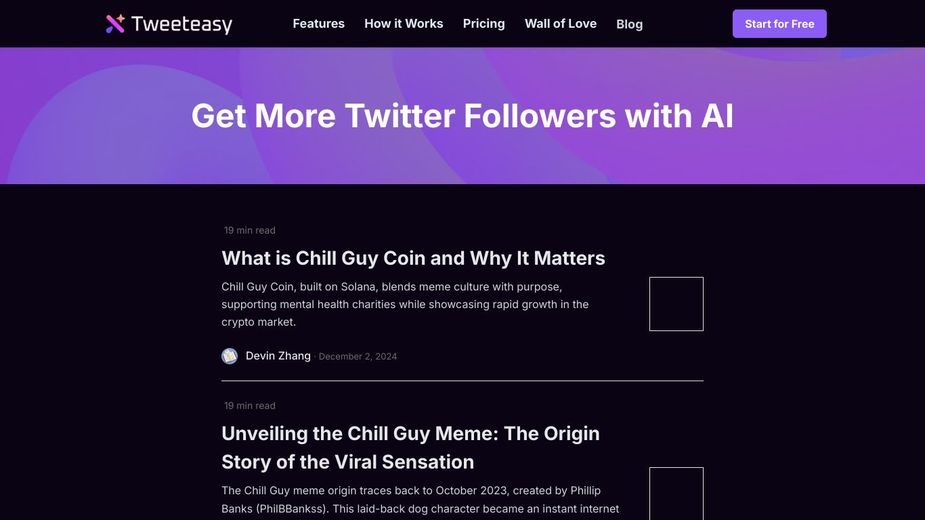The height and width of the screenshot is (520, 925).
Task: Open the Chill Guy Coin article title
Action: point(413,258)
